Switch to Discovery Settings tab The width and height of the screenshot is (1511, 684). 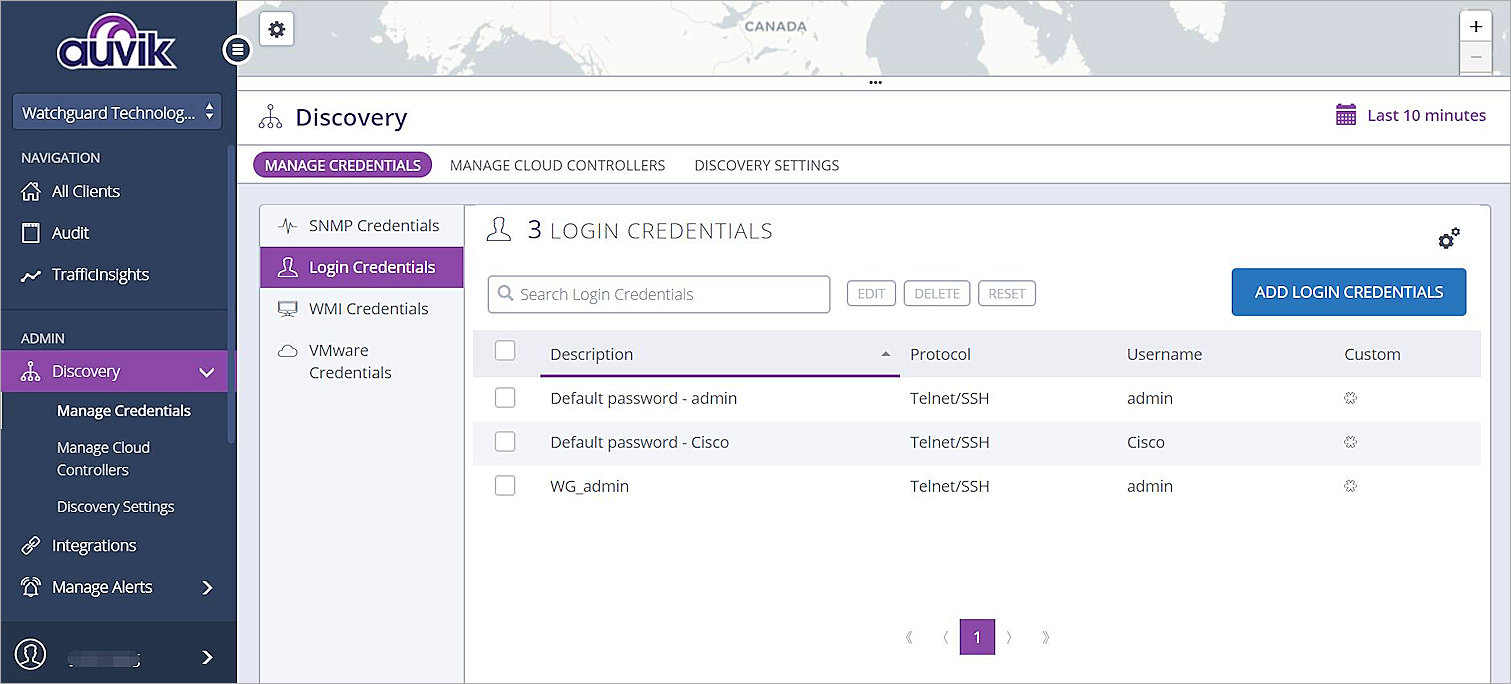[x=766, y=165]
